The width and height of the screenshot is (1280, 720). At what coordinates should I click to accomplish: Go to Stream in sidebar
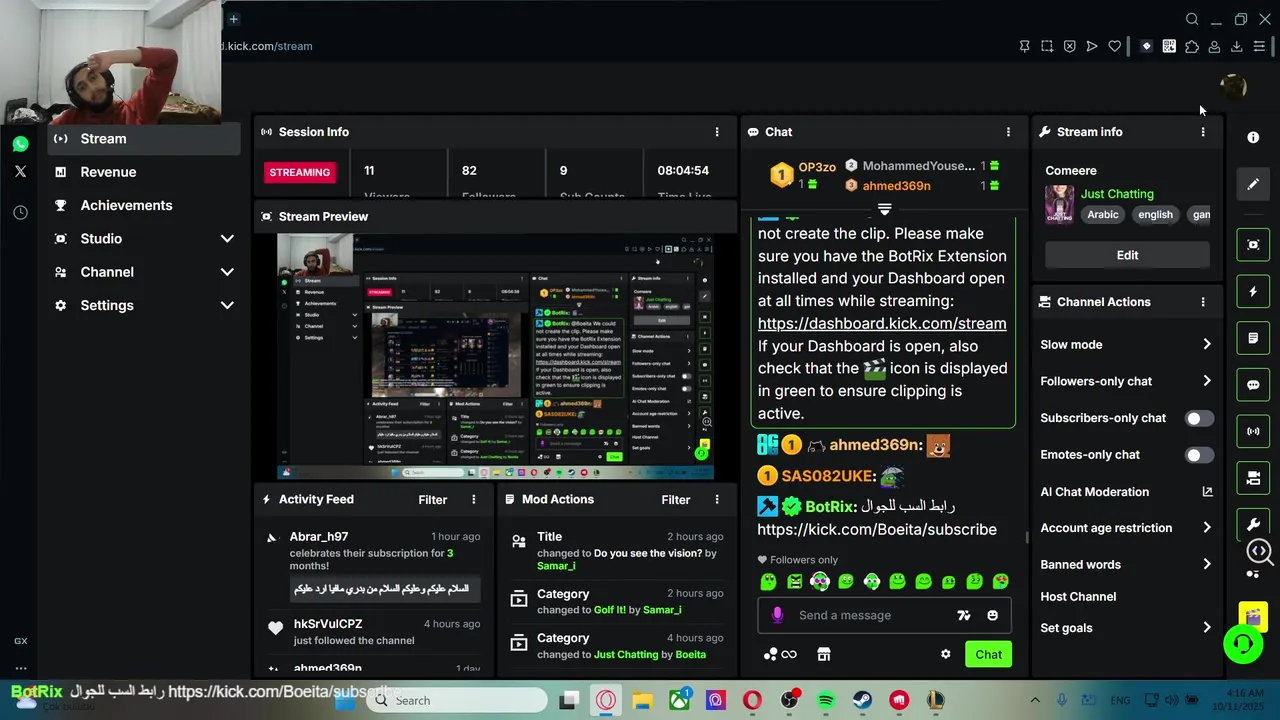tap(143, 139)
